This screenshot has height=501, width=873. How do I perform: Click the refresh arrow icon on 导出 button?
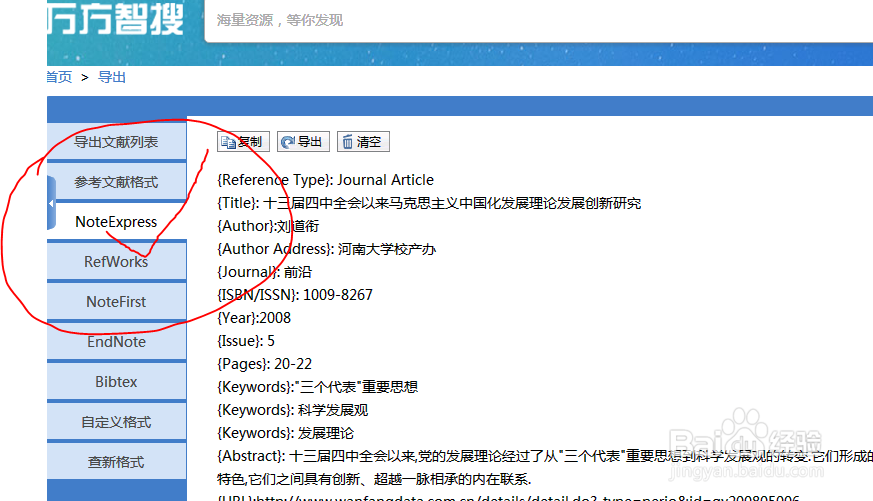pyautogui.click(x=288, y=143)
